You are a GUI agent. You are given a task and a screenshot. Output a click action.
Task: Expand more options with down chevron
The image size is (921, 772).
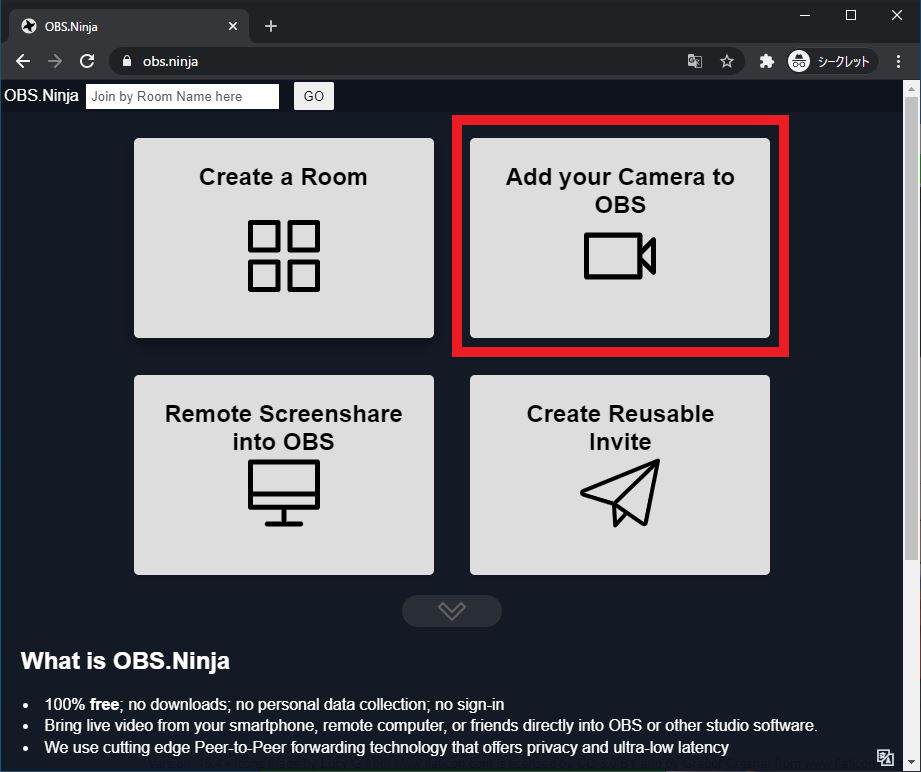tap(452, 610)
